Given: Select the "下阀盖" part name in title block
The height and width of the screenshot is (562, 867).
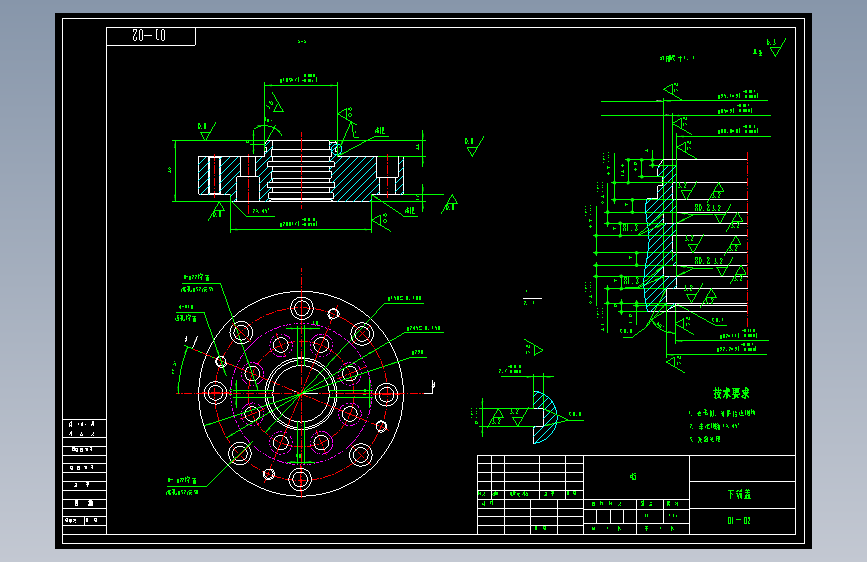Looking at the screenshot, I should coord(739,495).
